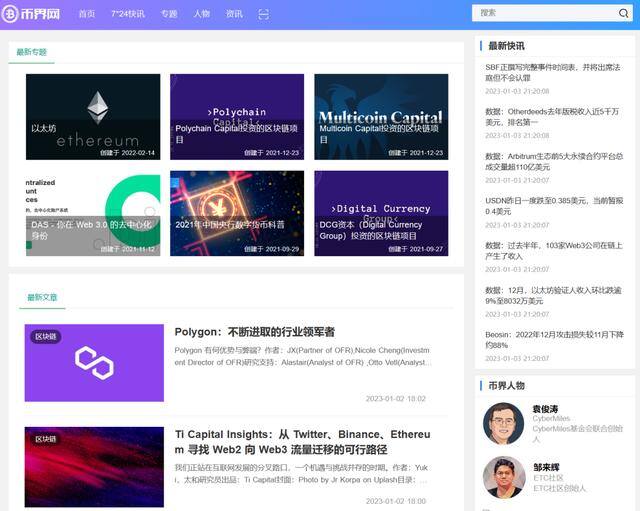The height and width of the screenshot is (511, 640).
Task: Click the search magnifier icon
Action: click(623, 13)
